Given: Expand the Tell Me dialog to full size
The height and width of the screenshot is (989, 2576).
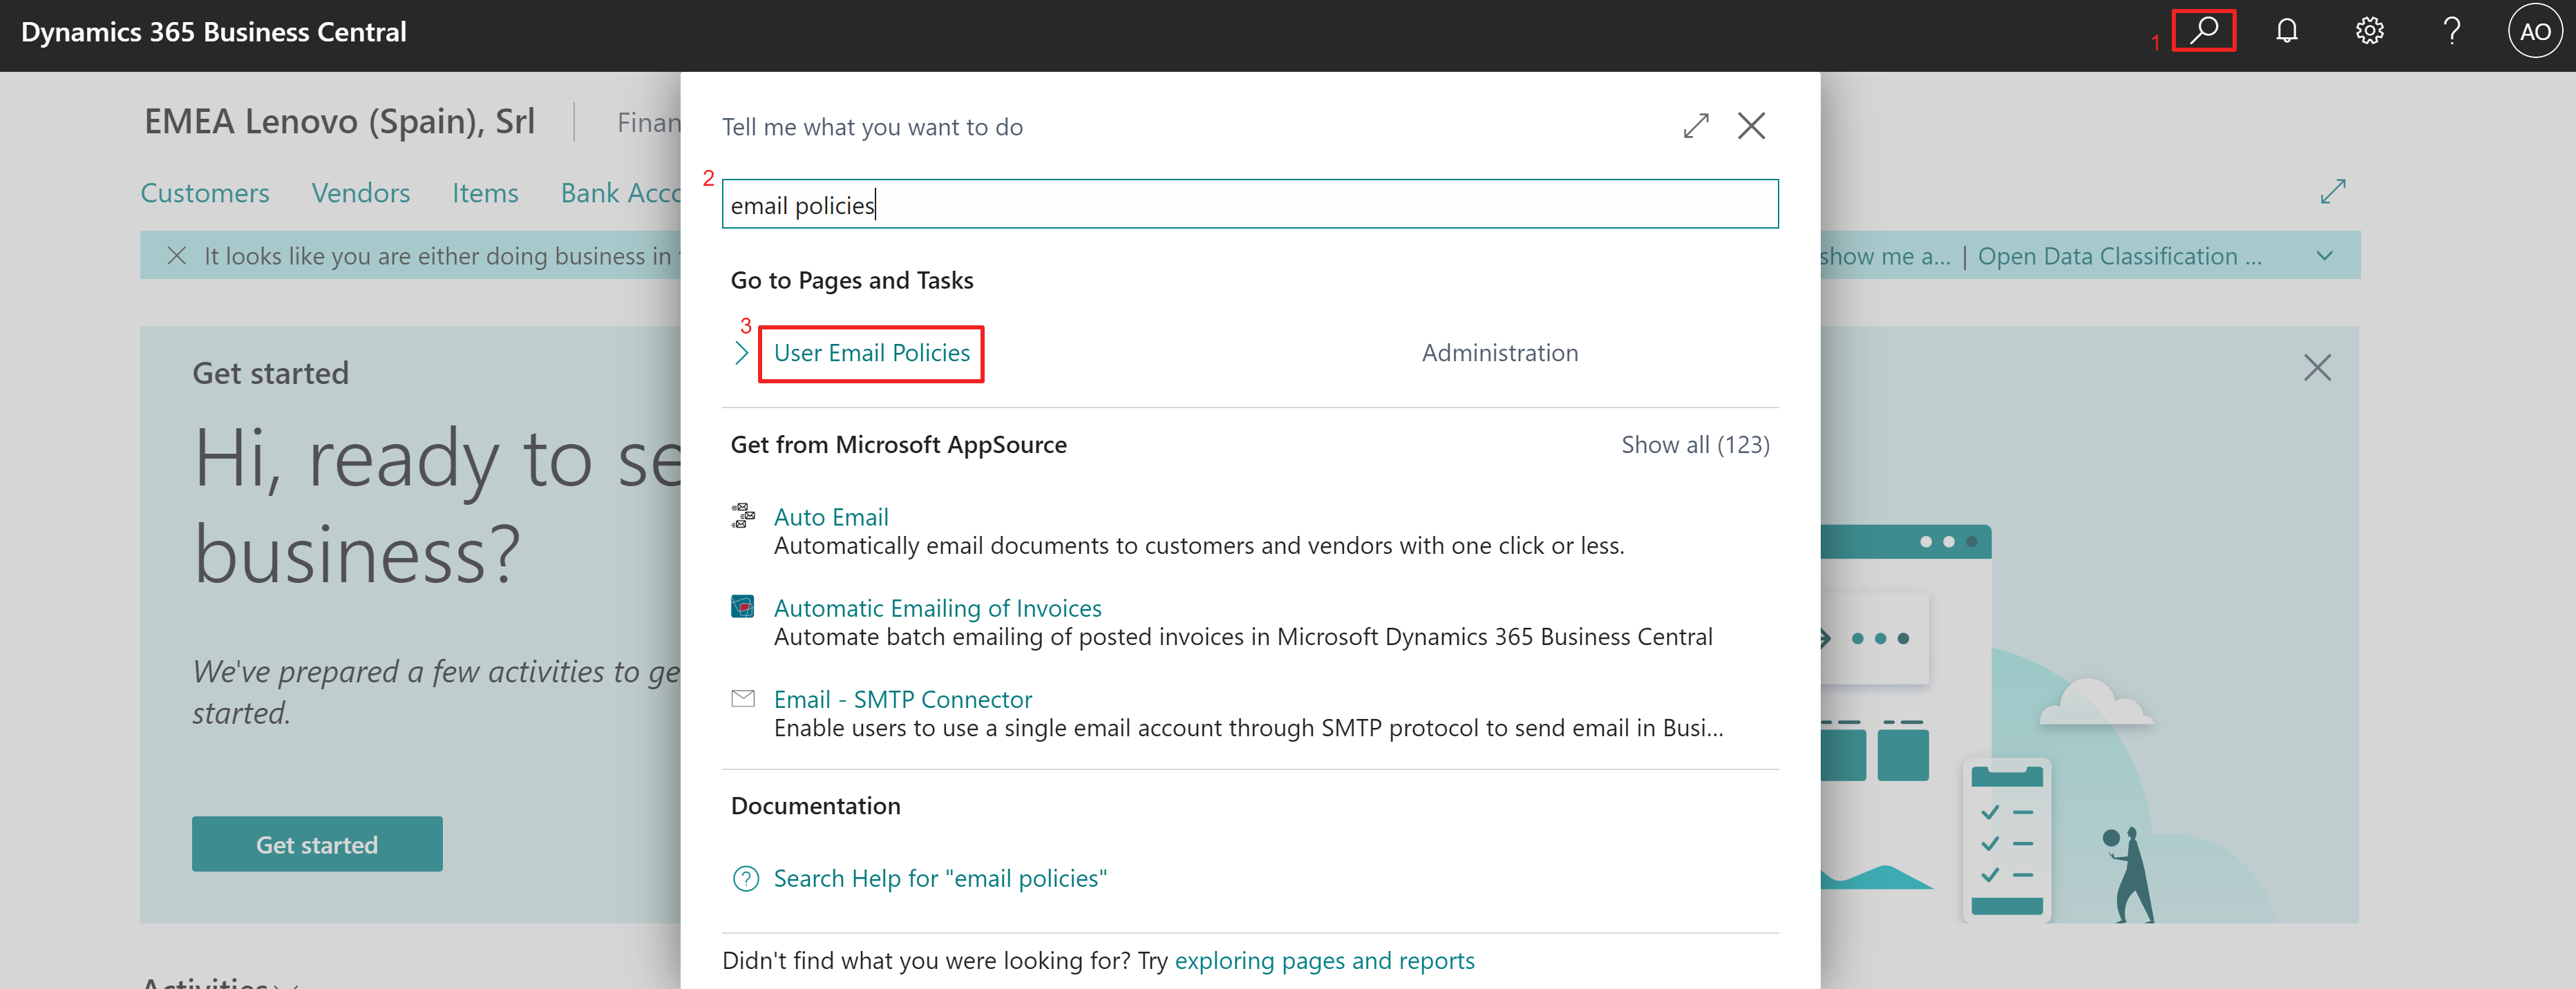Looking at the screenshot, I should click(x=1696, y=126).
